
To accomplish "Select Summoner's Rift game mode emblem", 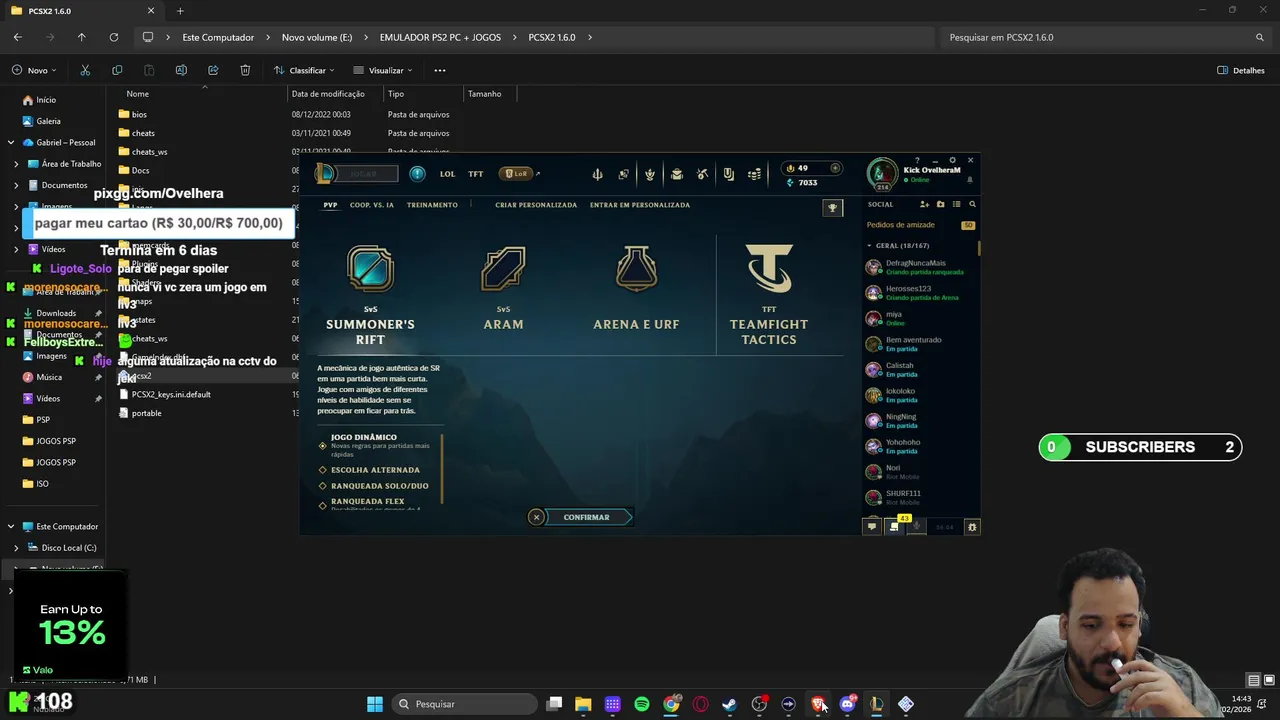I will tap(370, 269).
